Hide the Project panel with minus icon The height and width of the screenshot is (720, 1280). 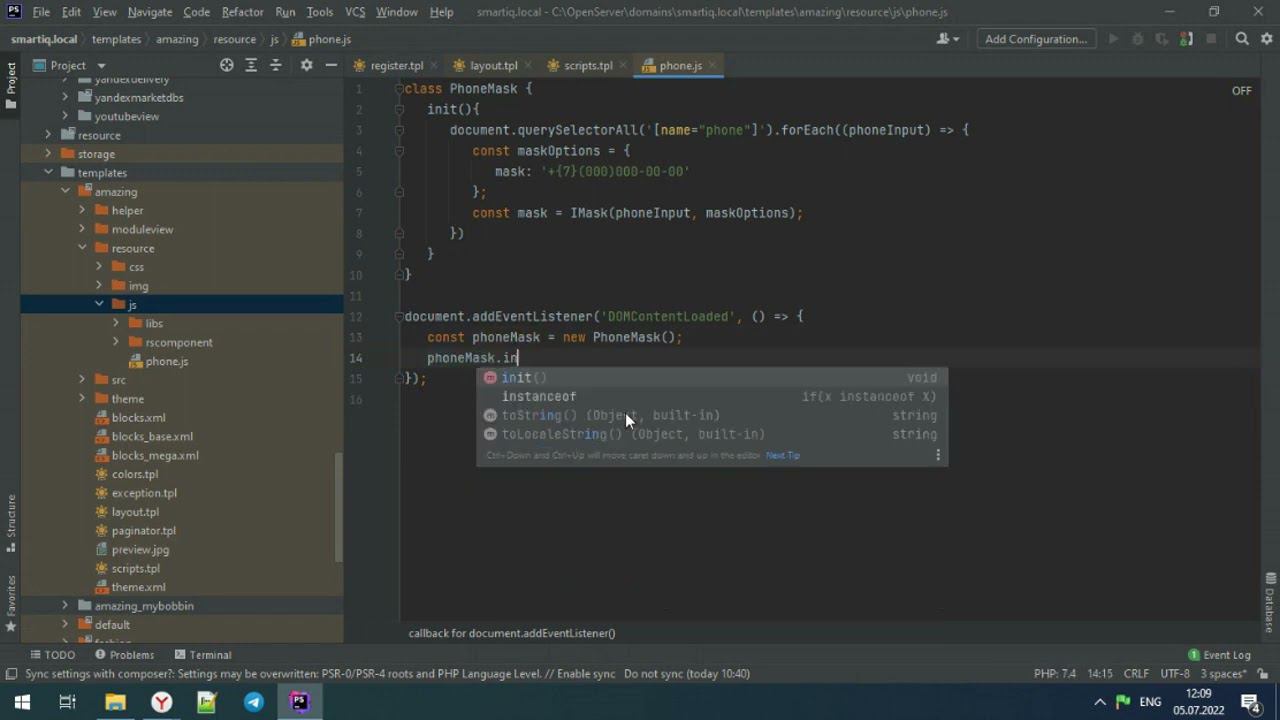click(331, 65)
